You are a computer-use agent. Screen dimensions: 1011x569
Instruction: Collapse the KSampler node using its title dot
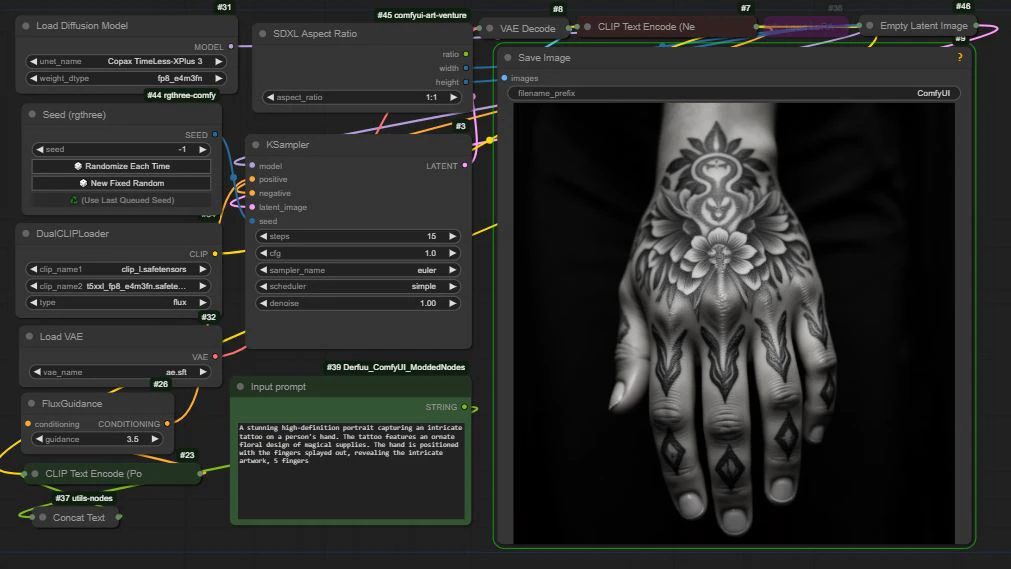pyautogui.click(x=256, y=145)
